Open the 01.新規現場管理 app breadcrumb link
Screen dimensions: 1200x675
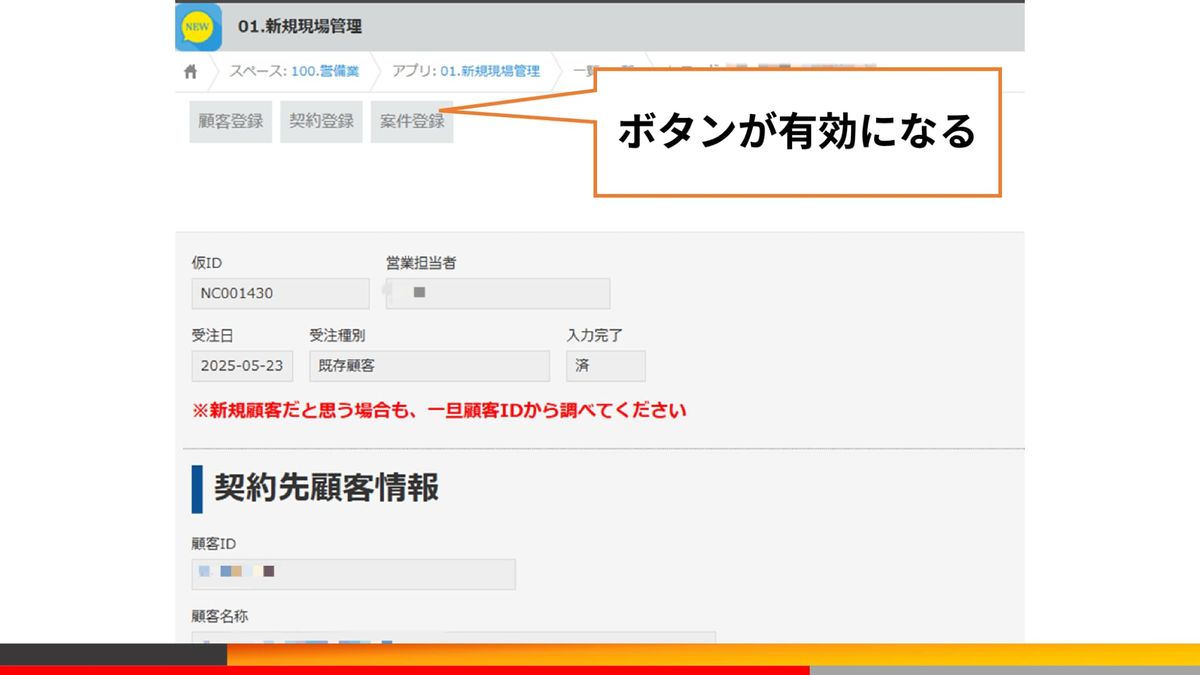[490, 72]
